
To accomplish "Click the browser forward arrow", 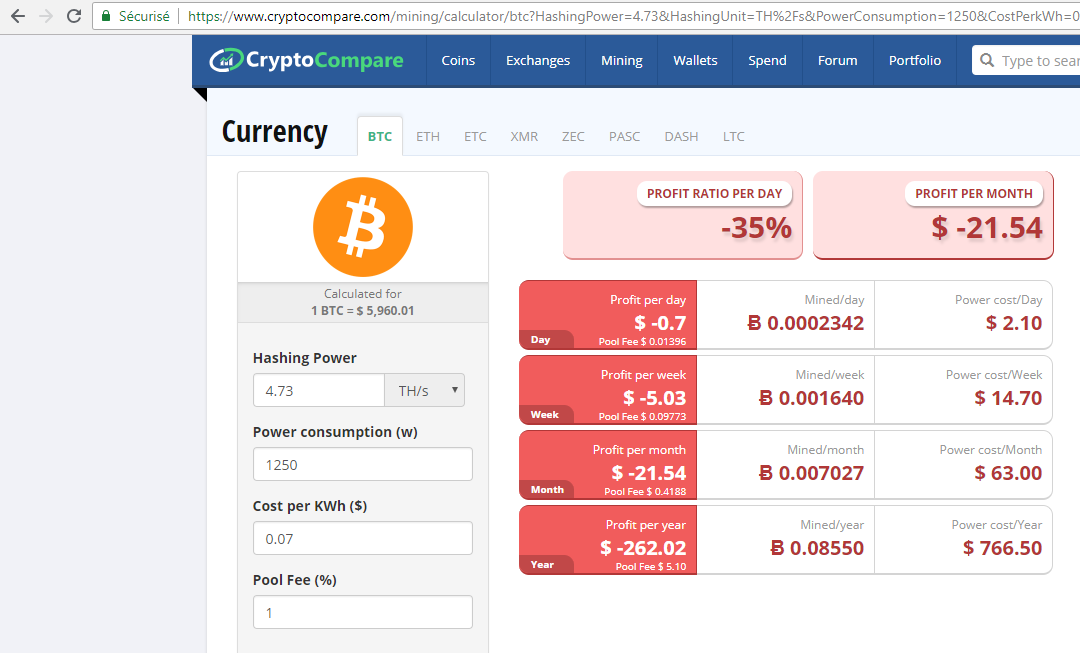I will 46,16.
